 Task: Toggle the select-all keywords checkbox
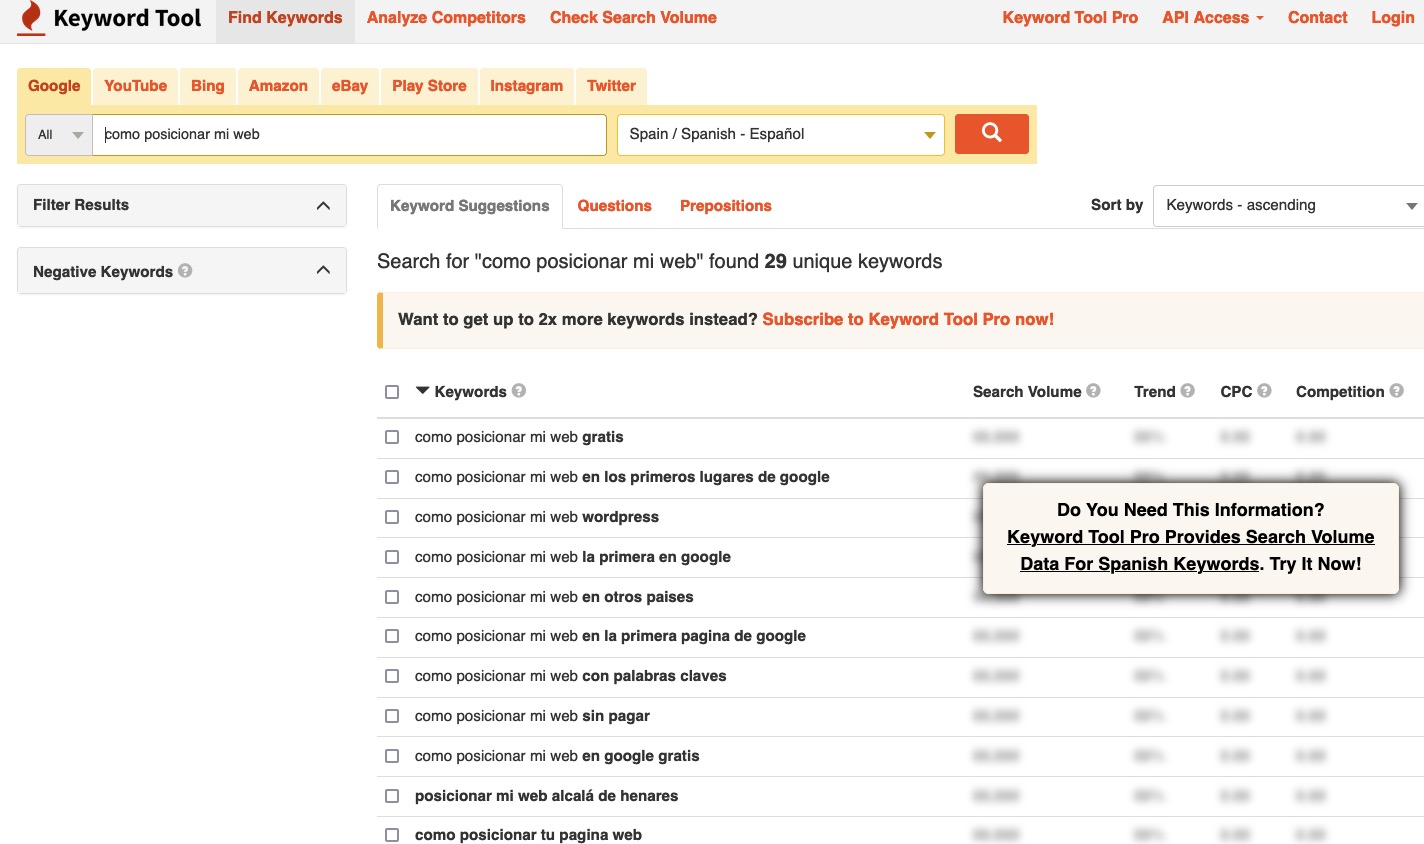(392, 392)
